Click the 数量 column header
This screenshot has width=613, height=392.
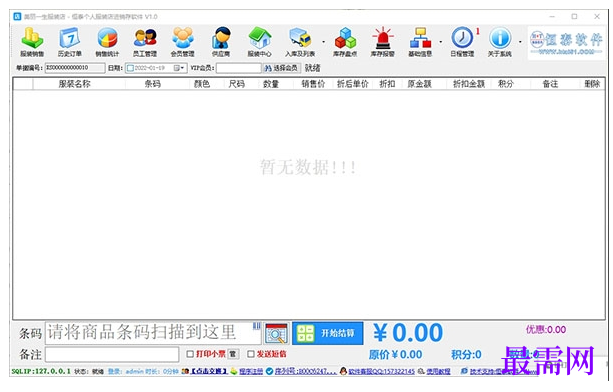coord(271,84)
